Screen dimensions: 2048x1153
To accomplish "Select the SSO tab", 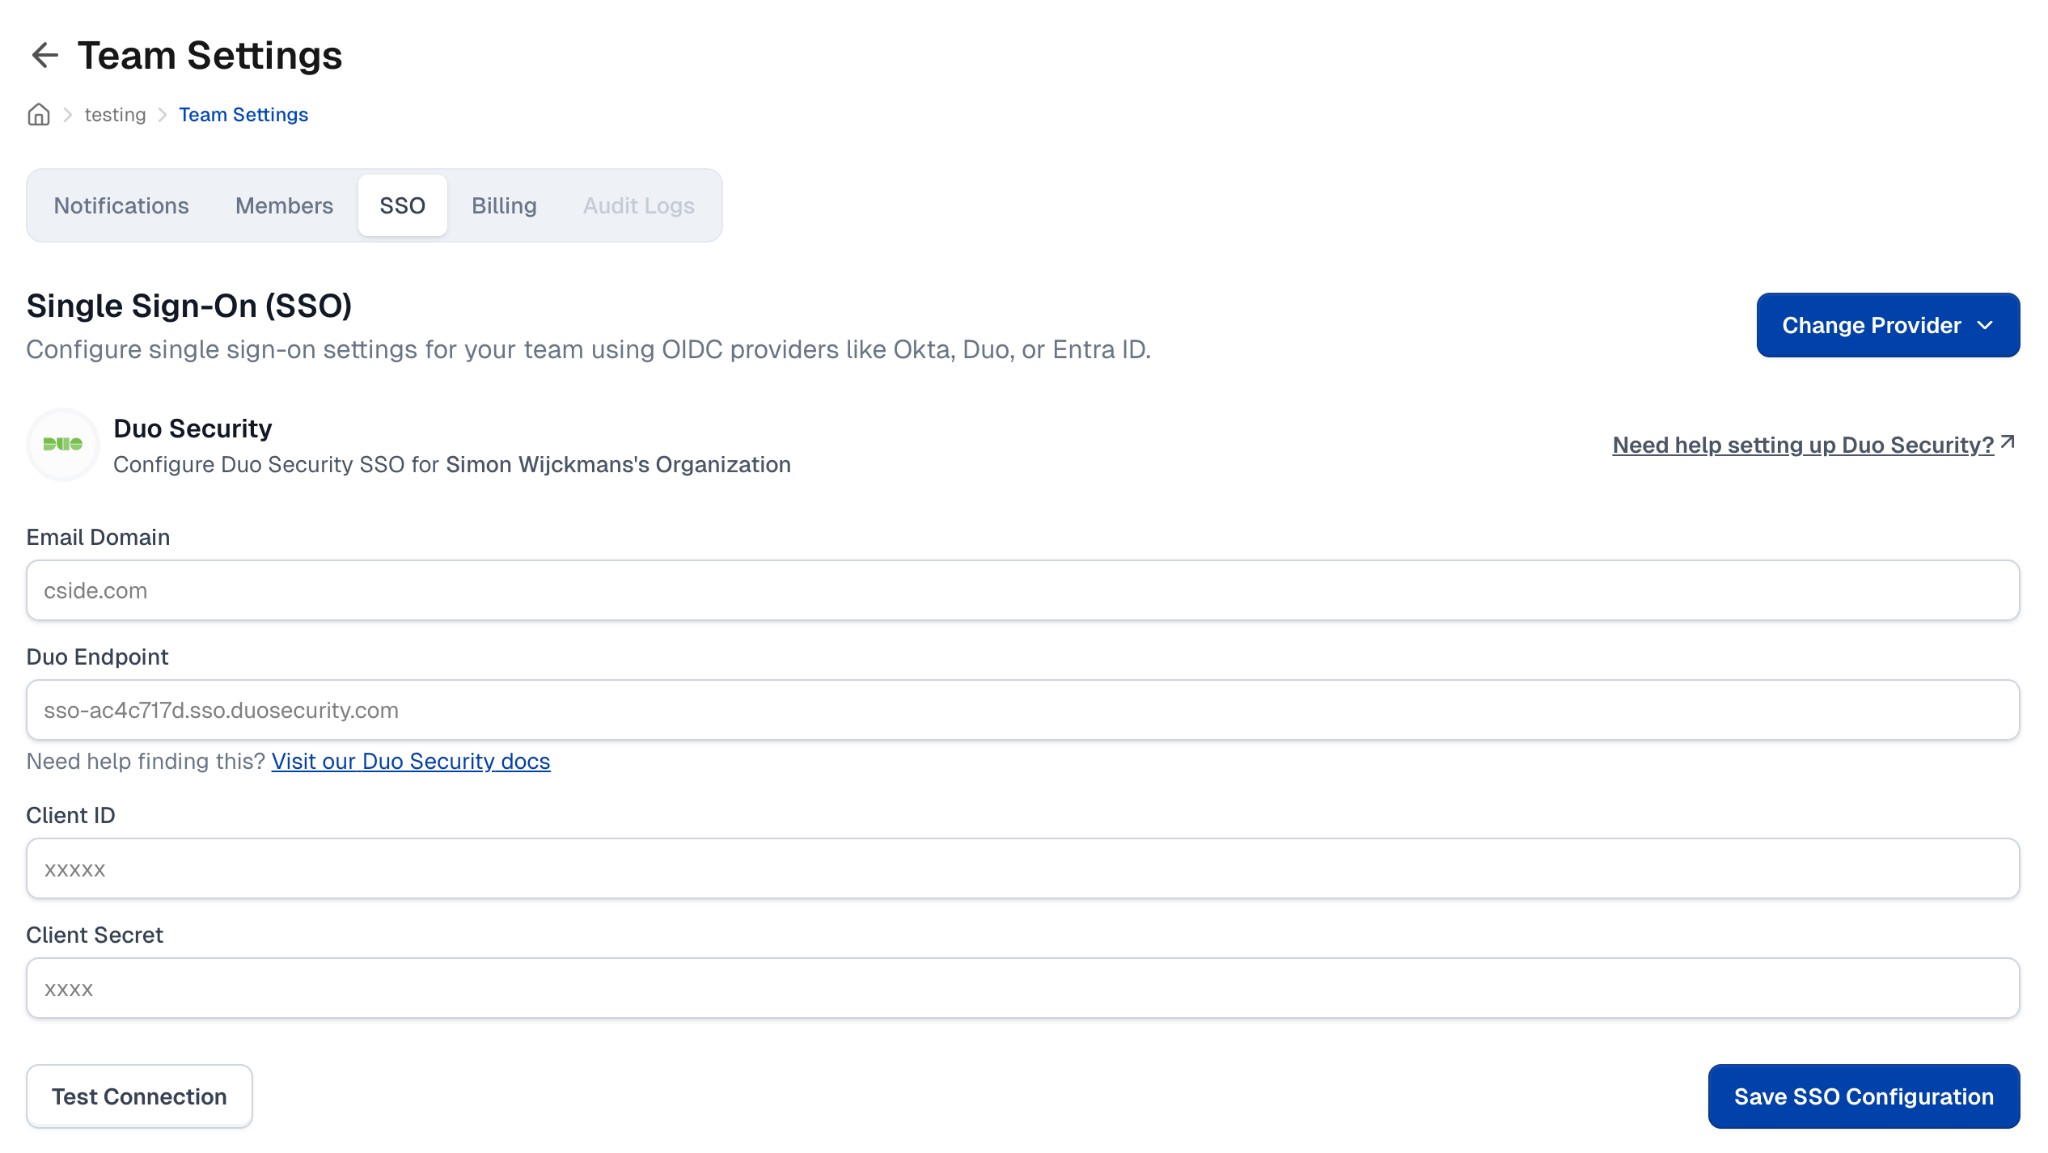I will (402, 205).
